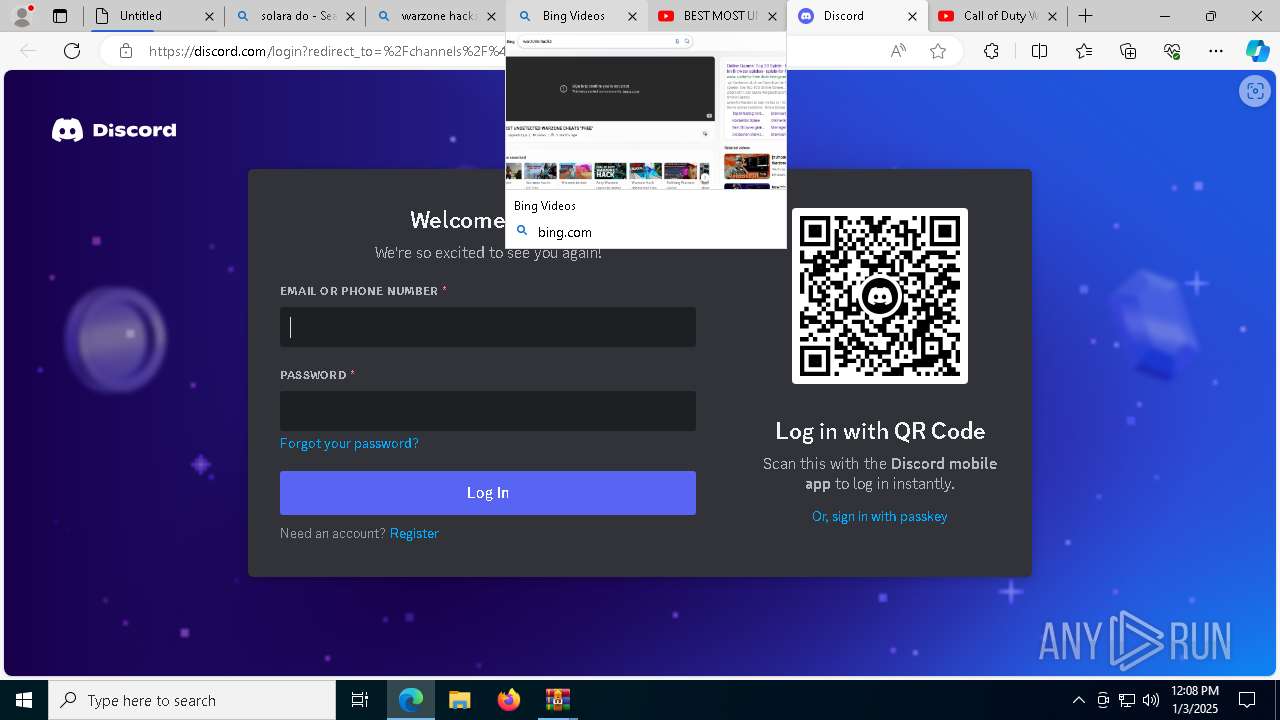1280x720 pixels.
Task: Close the solara do search tab
Action: pos(351,16)
